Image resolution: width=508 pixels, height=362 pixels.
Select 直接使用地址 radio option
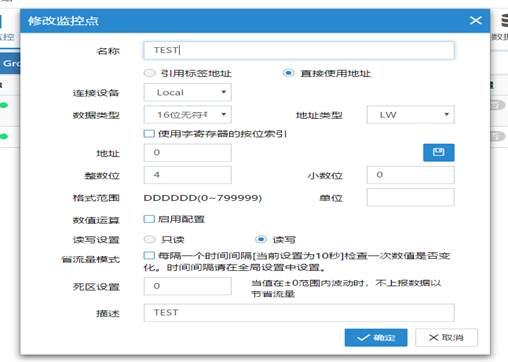288,73
